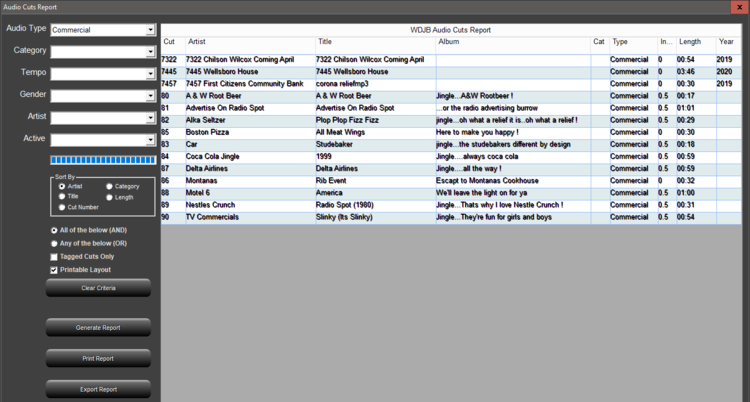This screenshot has width=750, height=402.
Task: Click the blue progress bar
Action: pos(103,160)
